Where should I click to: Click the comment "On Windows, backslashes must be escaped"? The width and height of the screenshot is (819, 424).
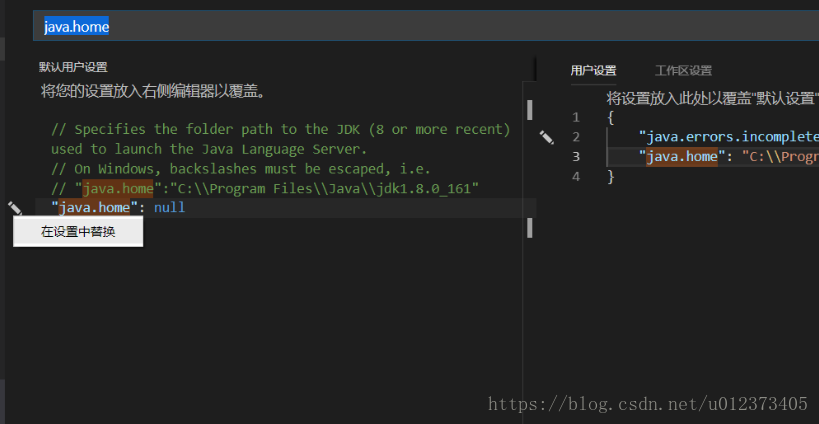coord(241,169)
